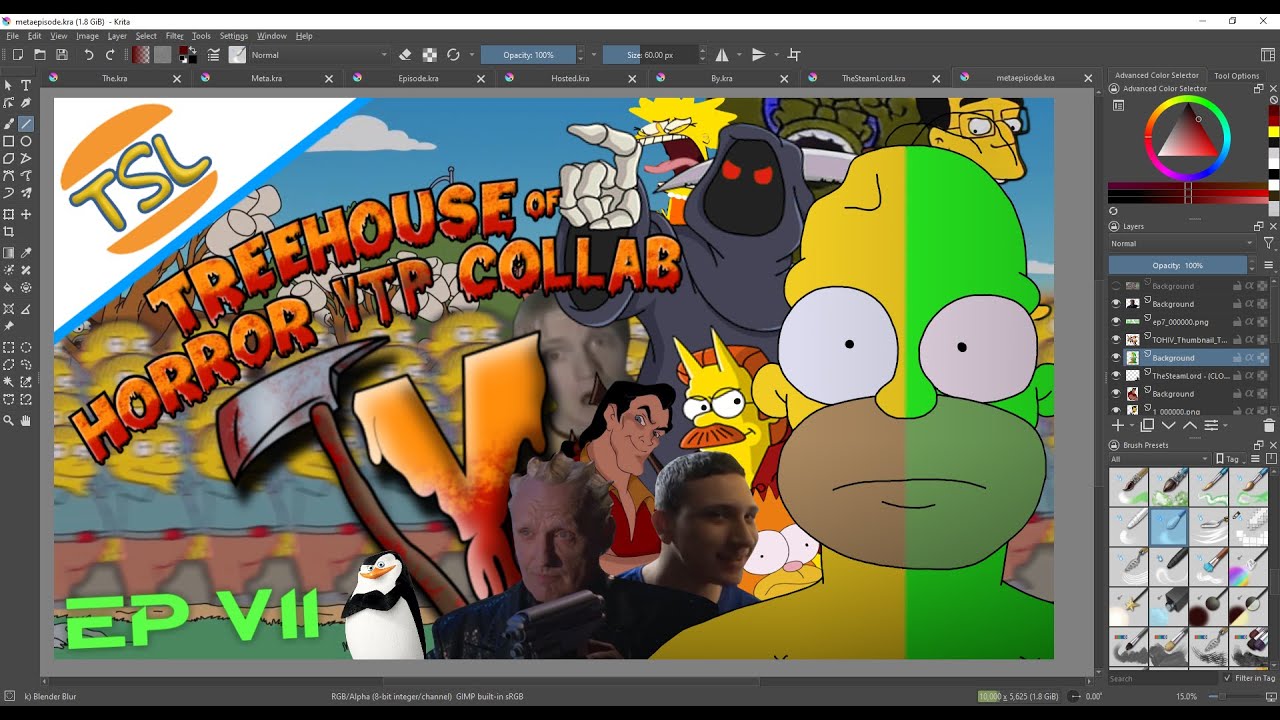Hide the TheSteamLord layer

tap(1116, 375)
